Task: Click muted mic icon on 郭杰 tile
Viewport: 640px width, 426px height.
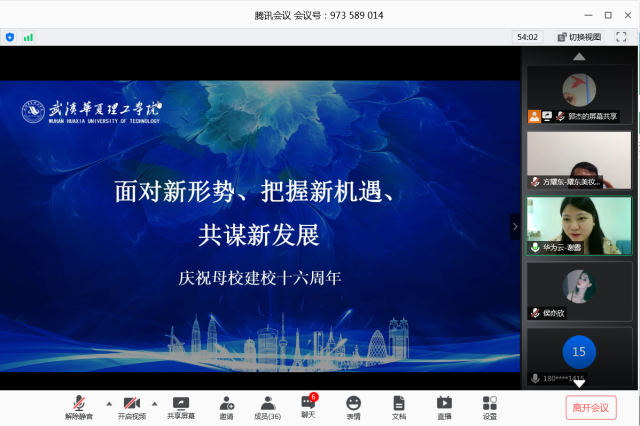Action: point(560,116)
